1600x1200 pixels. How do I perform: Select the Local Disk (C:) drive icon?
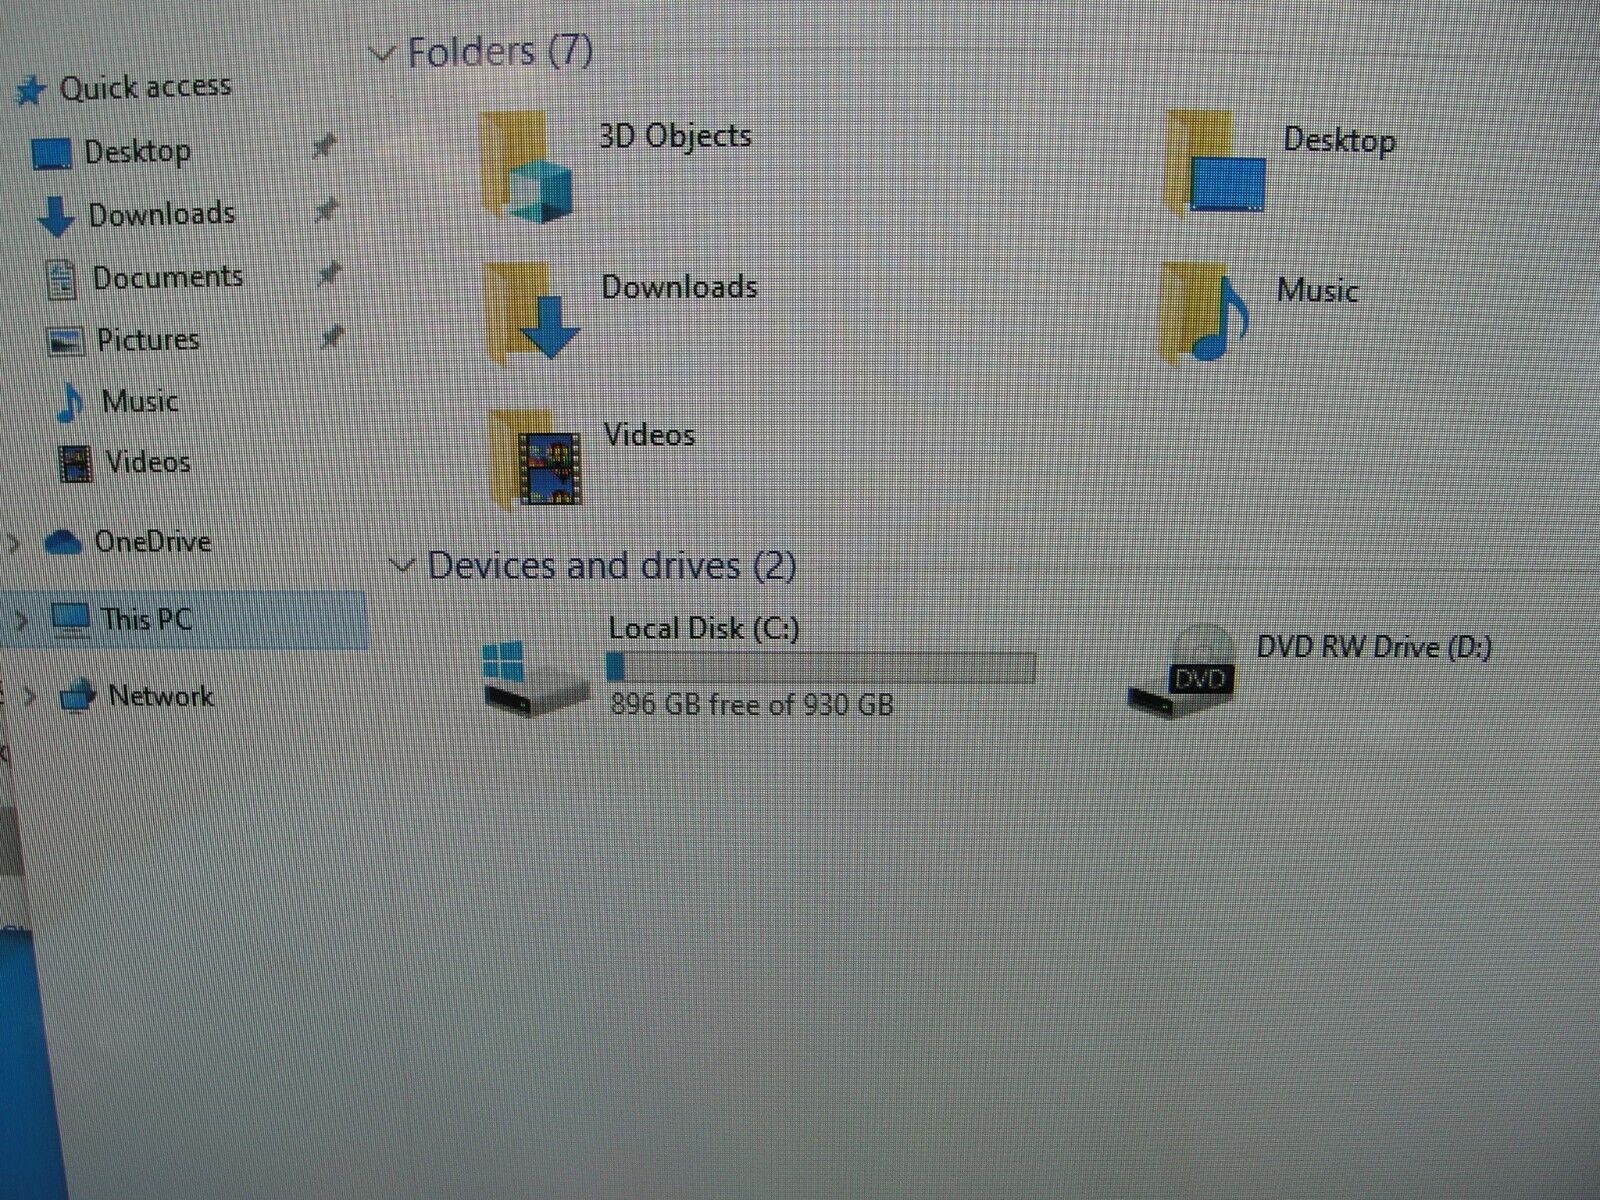click(x=534, y=678)
